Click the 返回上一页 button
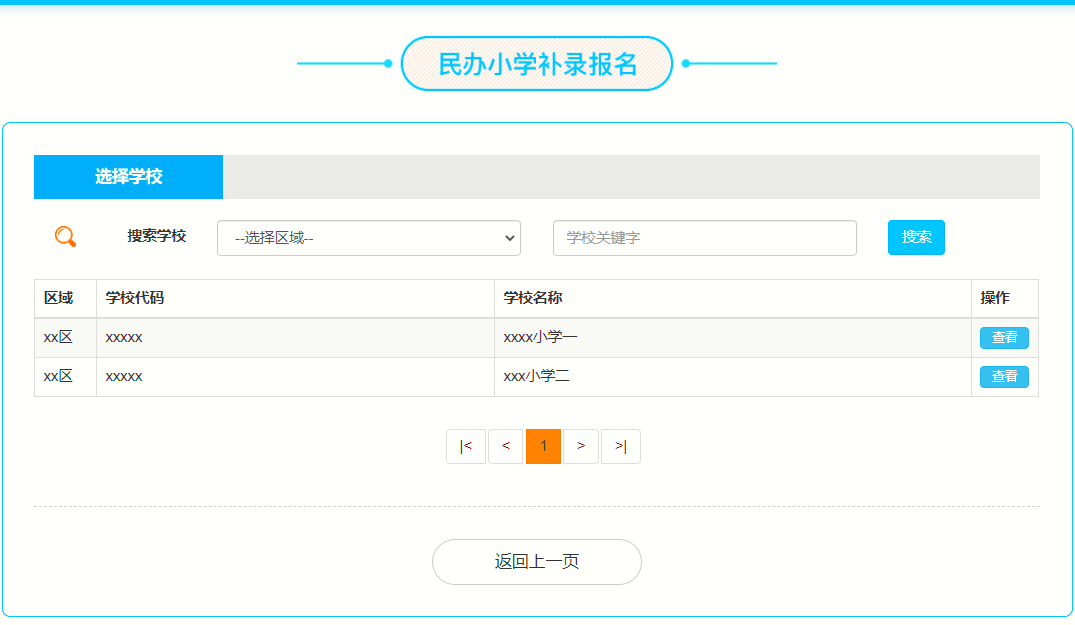 [x=537, y=562]
